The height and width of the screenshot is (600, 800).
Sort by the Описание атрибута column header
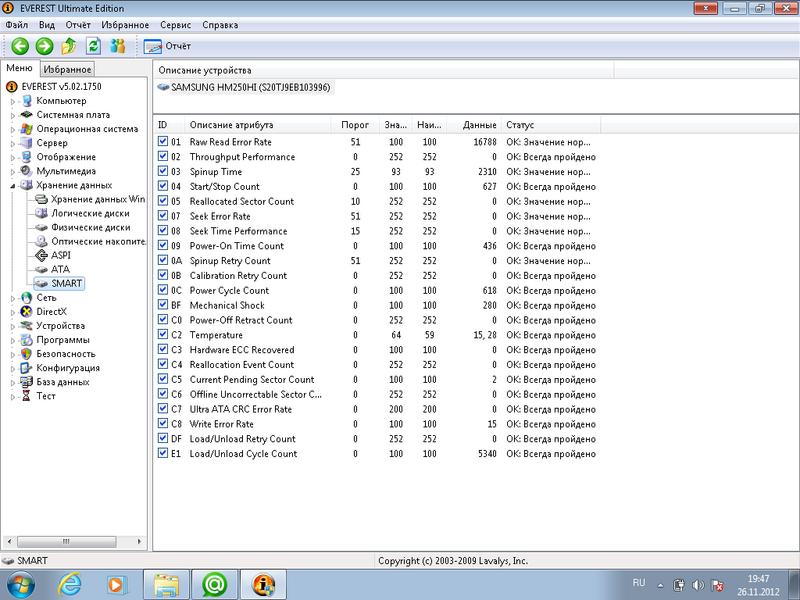[x=258, y=125]
